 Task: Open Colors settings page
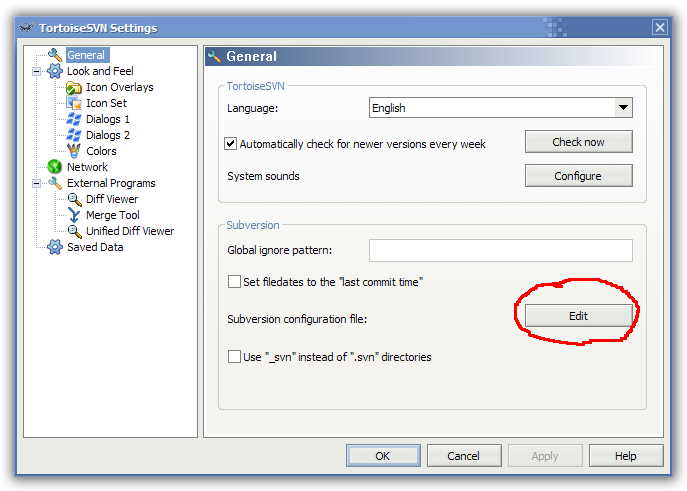coord(101,151)
